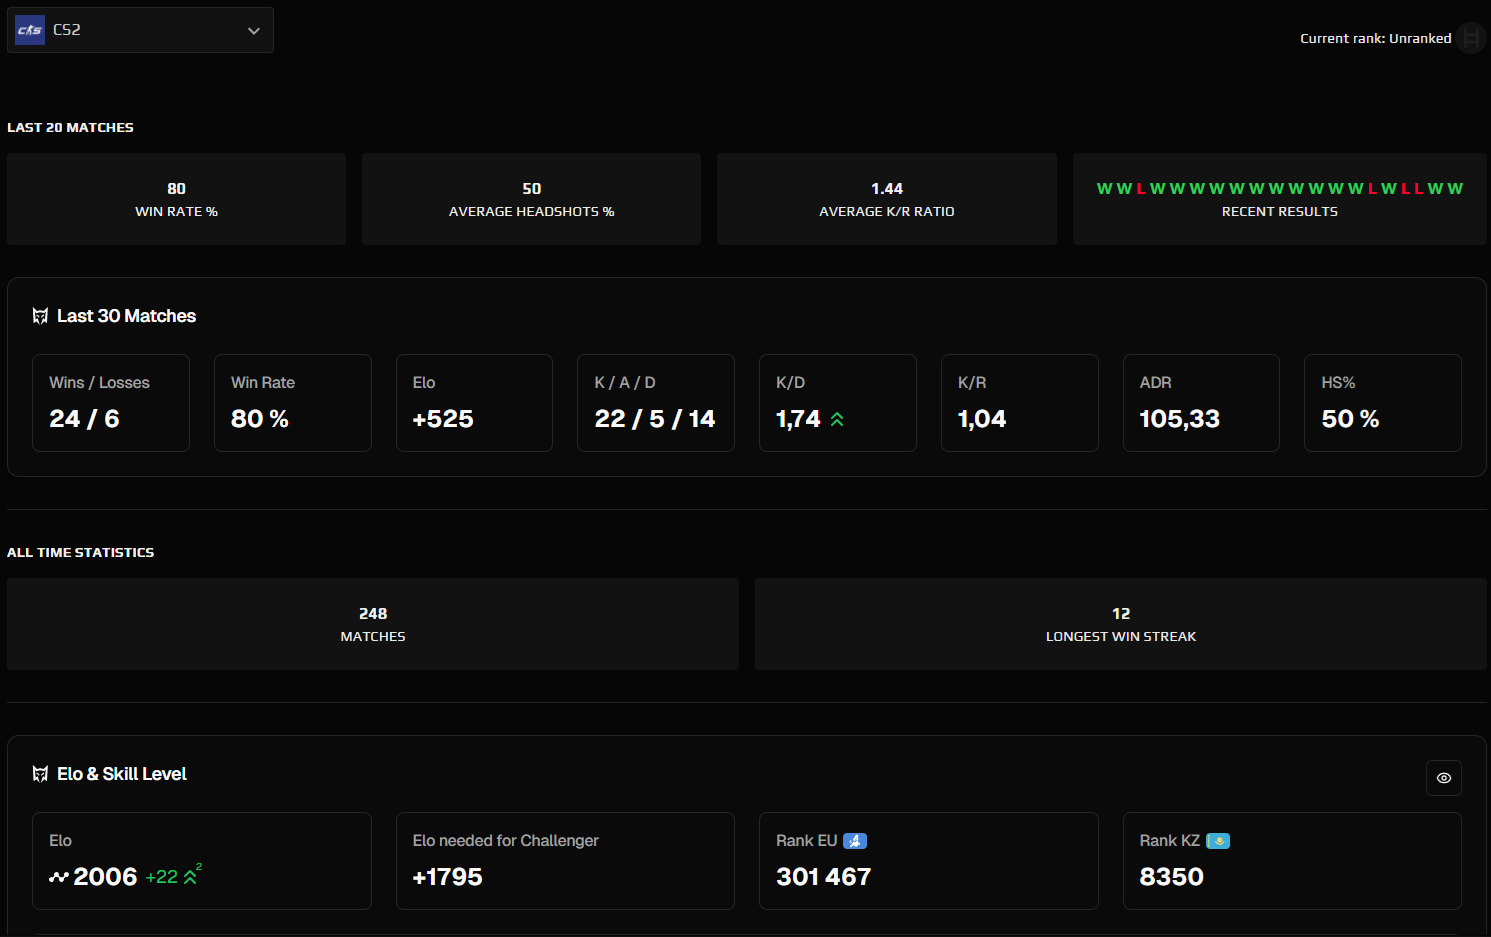Click the Elo needed for Challenger card
Screen dimensions: 1491x937
pos(565,861)
